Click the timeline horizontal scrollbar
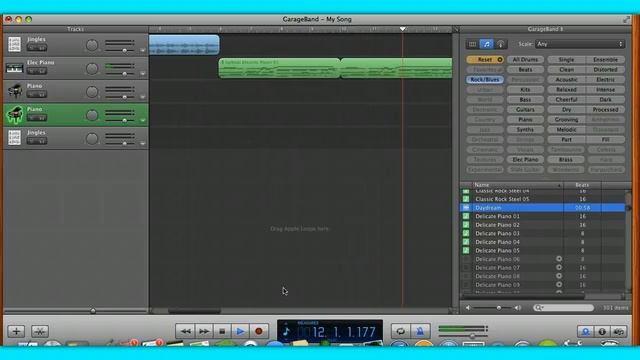The height and width of the screenshot is (360, 640). coord(195,311)
